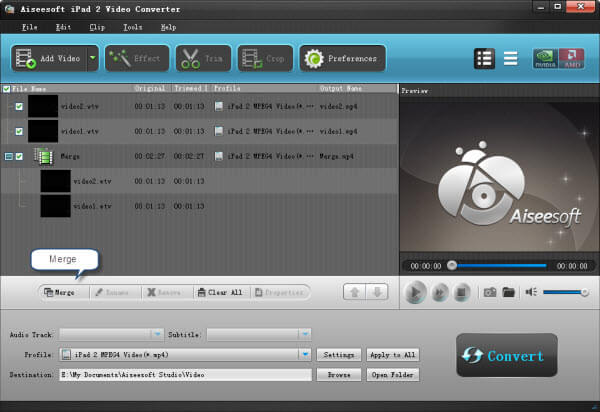Click the Settings button
The image size is (600, 412).
click(x=339, y=355)
